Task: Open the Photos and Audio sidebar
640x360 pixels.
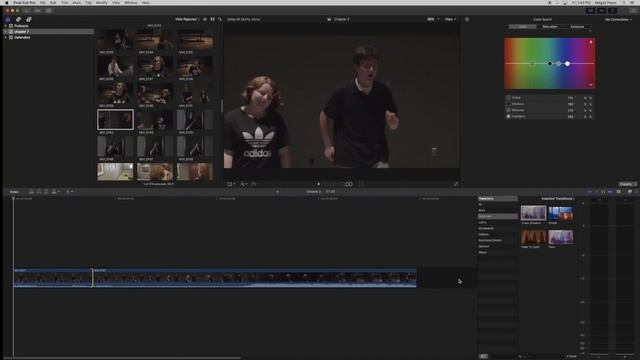Action: point(18,19)
